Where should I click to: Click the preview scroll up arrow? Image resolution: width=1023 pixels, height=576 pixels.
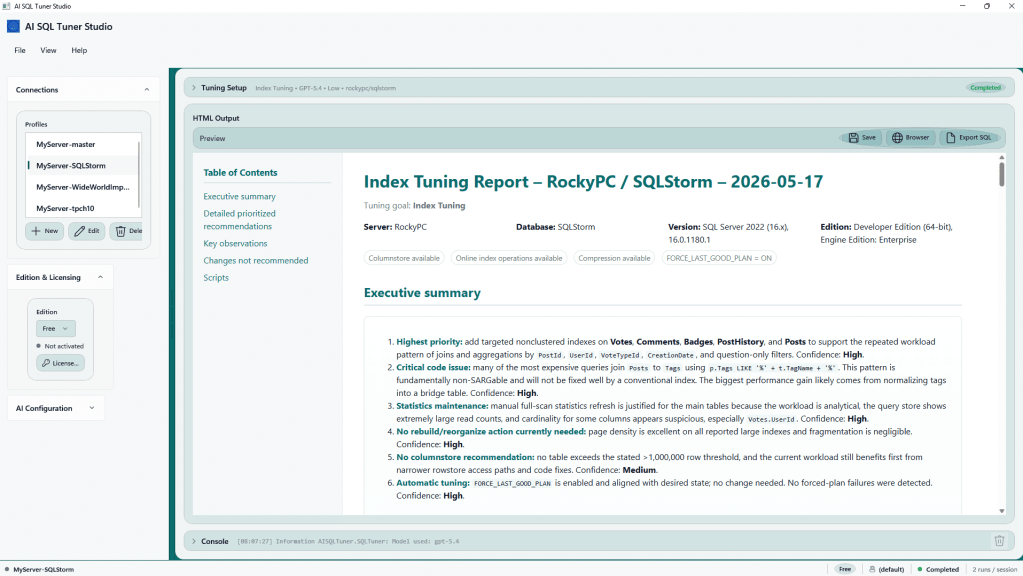1001,157
